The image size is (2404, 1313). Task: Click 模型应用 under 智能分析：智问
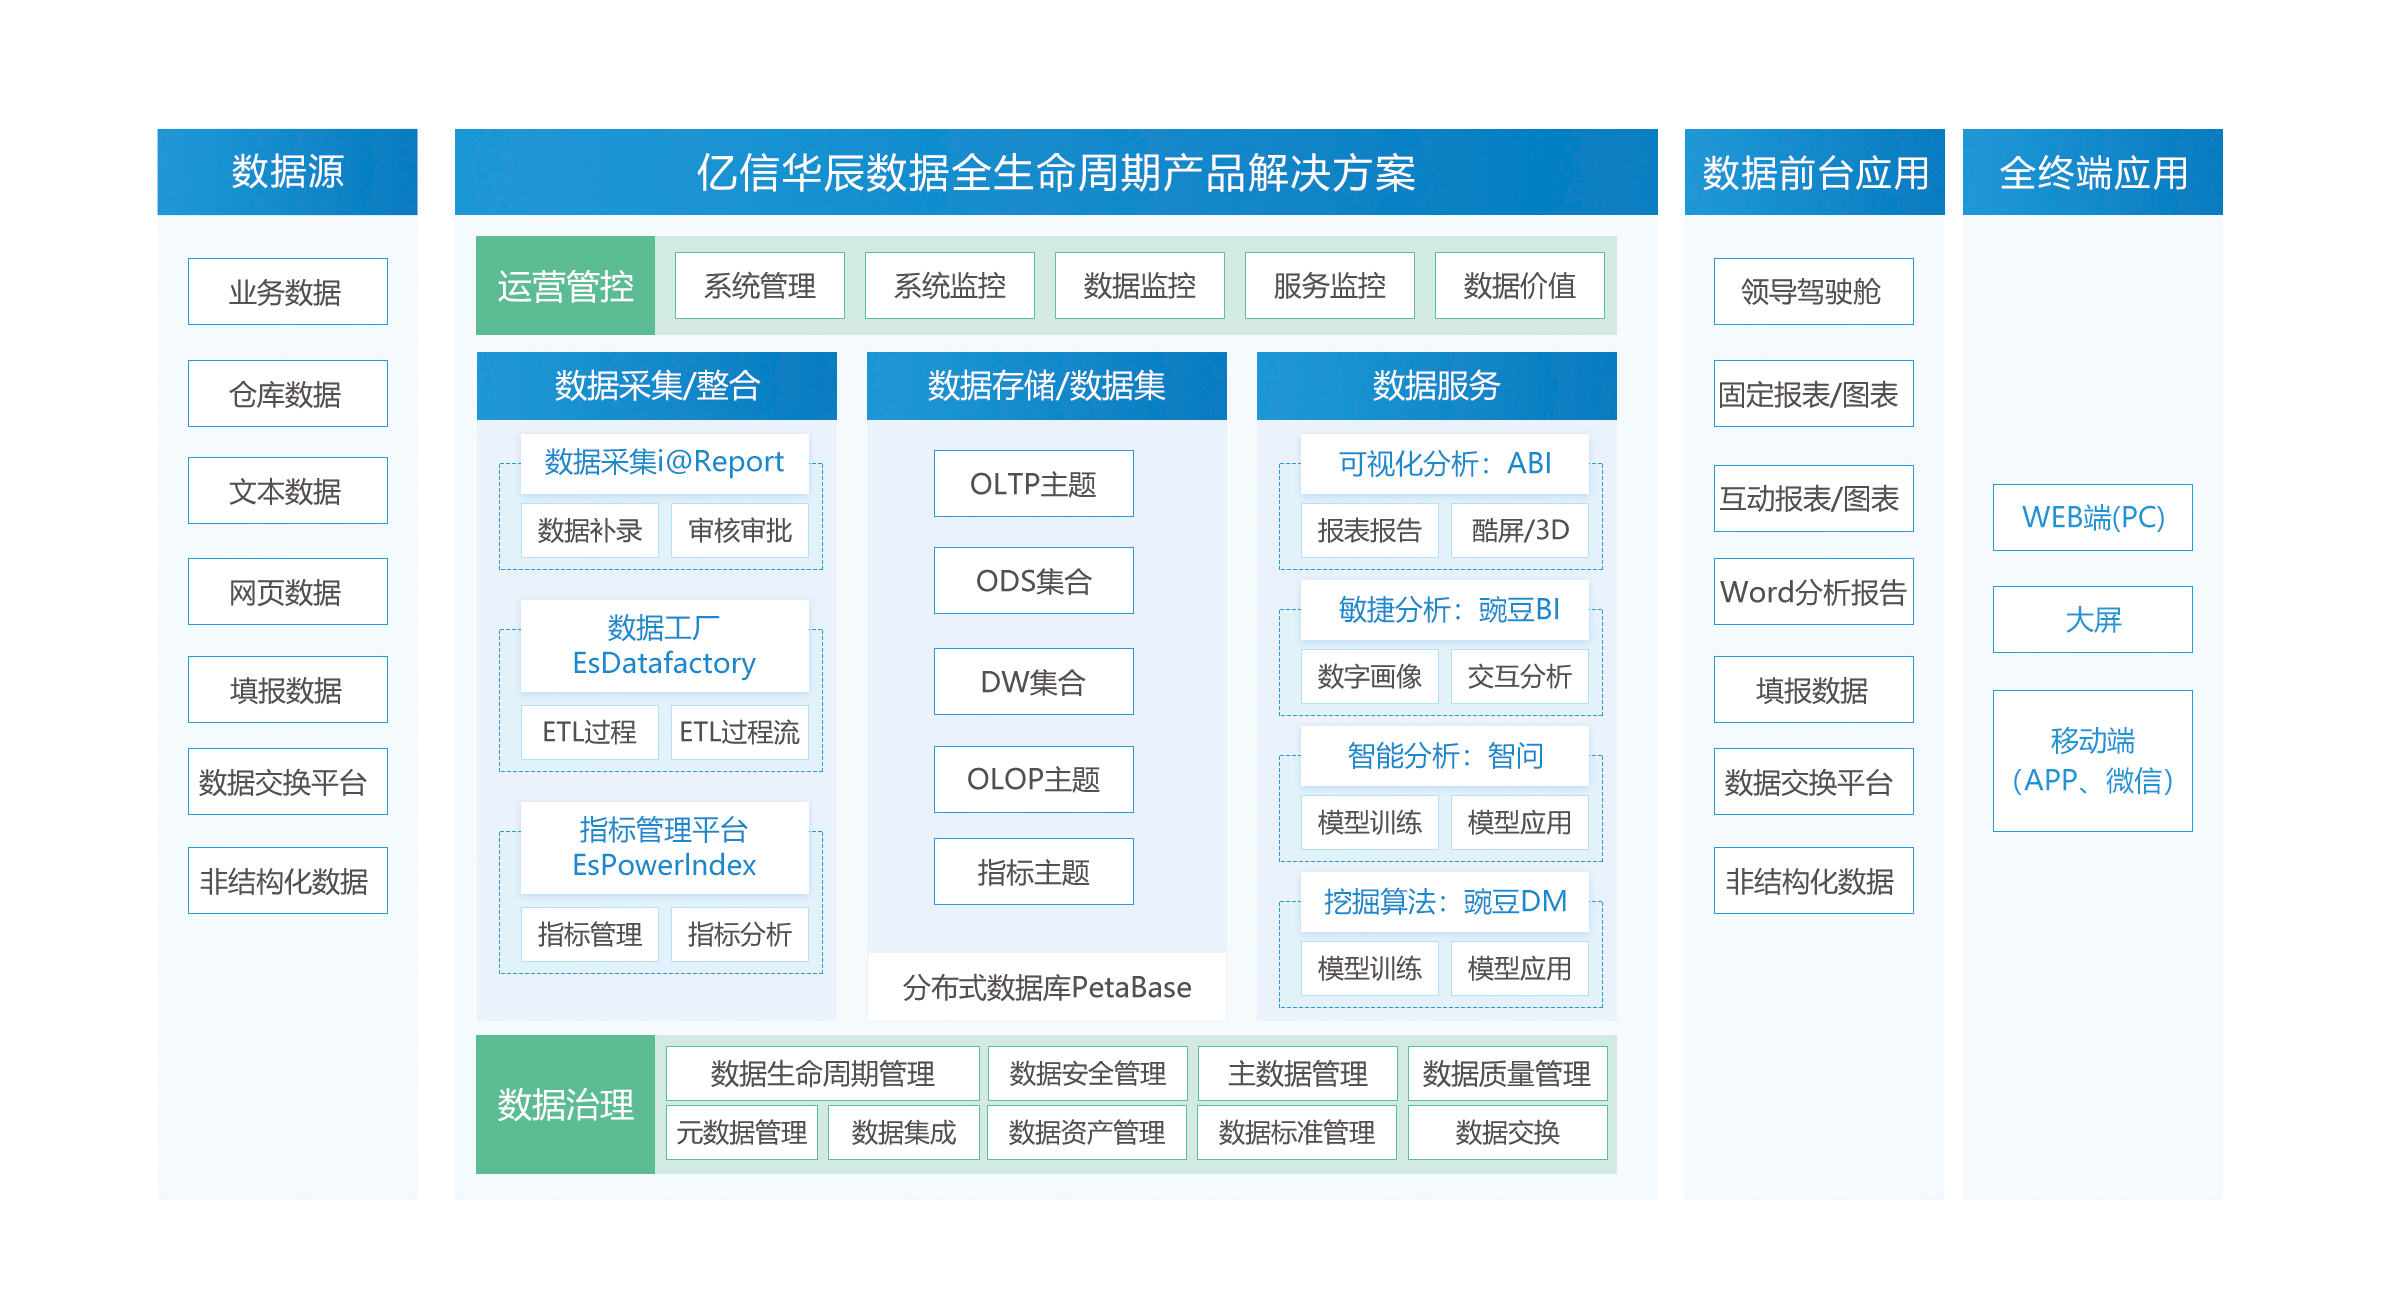(1520, 823)
